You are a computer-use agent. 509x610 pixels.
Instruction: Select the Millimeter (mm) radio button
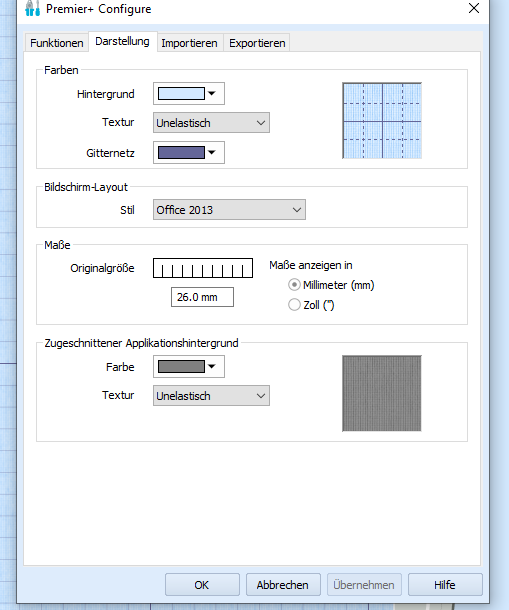(x=294, y=285)
